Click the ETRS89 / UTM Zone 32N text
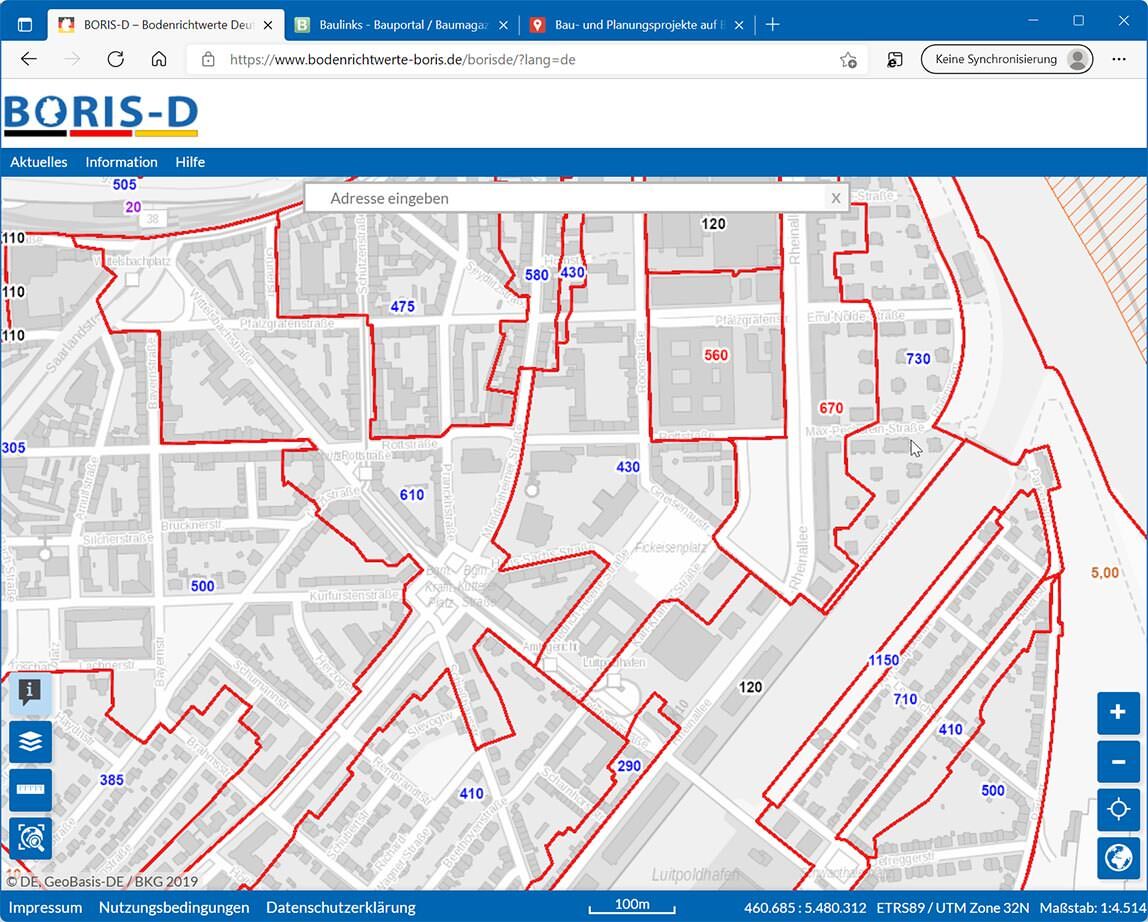Image resolution: width=1148 pixels, height=922 pixels. pyautogui.click(x=953, y=908)
